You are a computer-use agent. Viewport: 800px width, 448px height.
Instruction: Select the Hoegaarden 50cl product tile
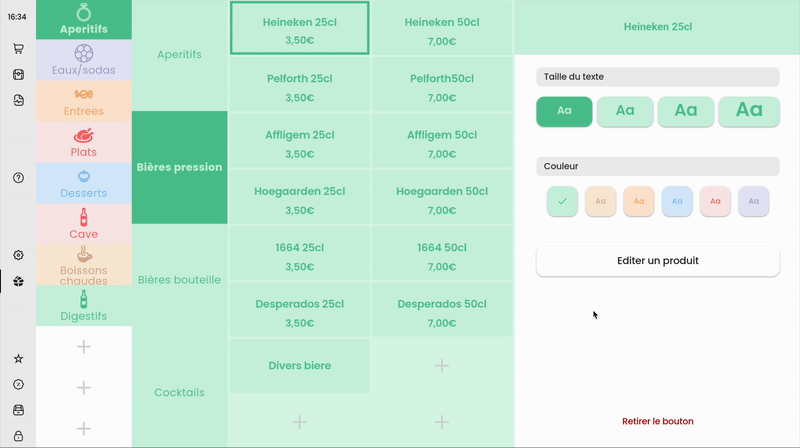(441, 198)
